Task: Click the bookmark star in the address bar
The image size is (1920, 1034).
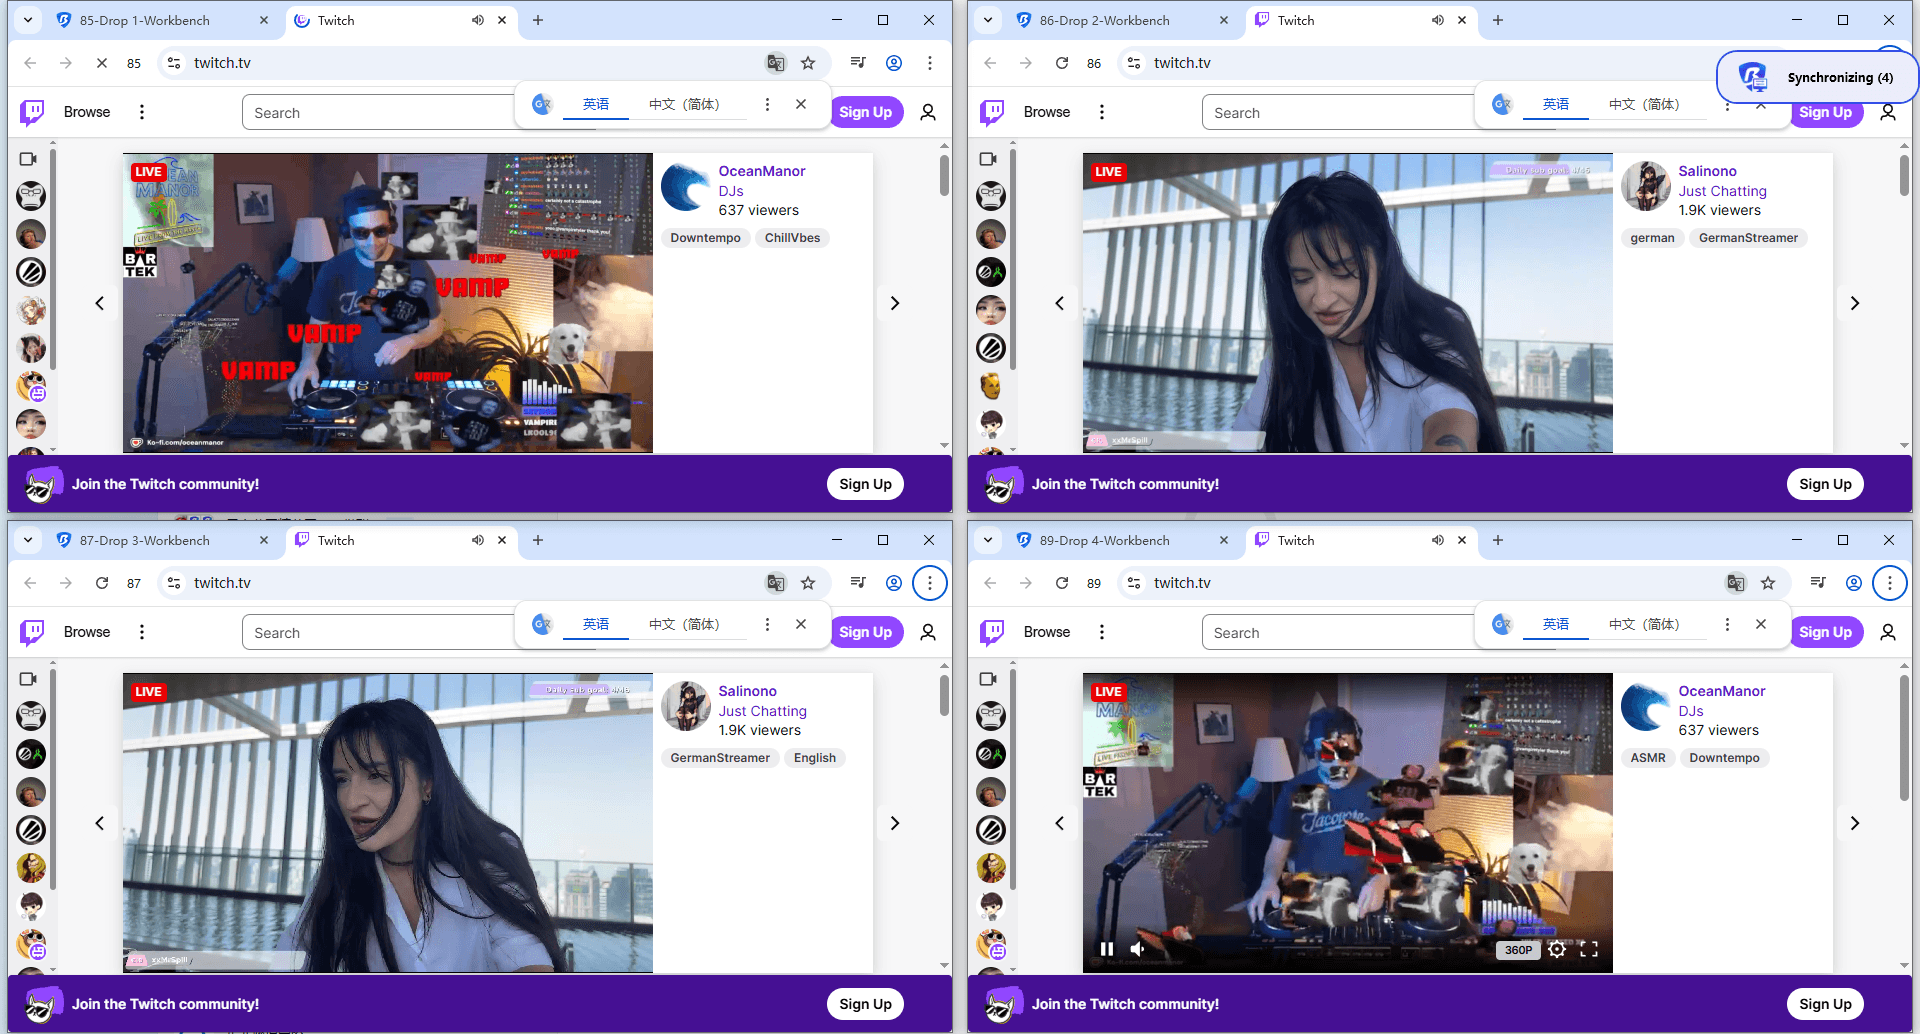Action: pos(809,62)
